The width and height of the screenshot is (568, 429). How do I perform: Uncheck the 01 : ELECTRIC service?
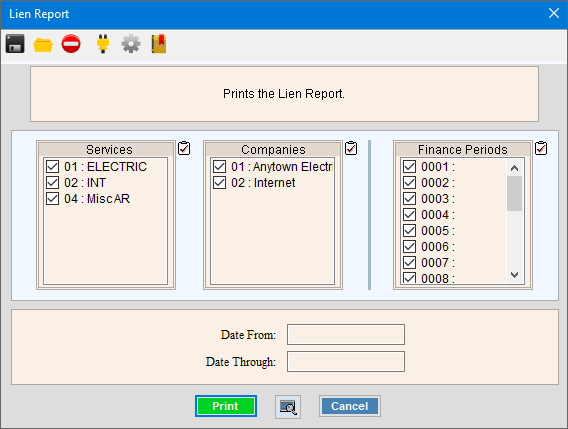53,167
